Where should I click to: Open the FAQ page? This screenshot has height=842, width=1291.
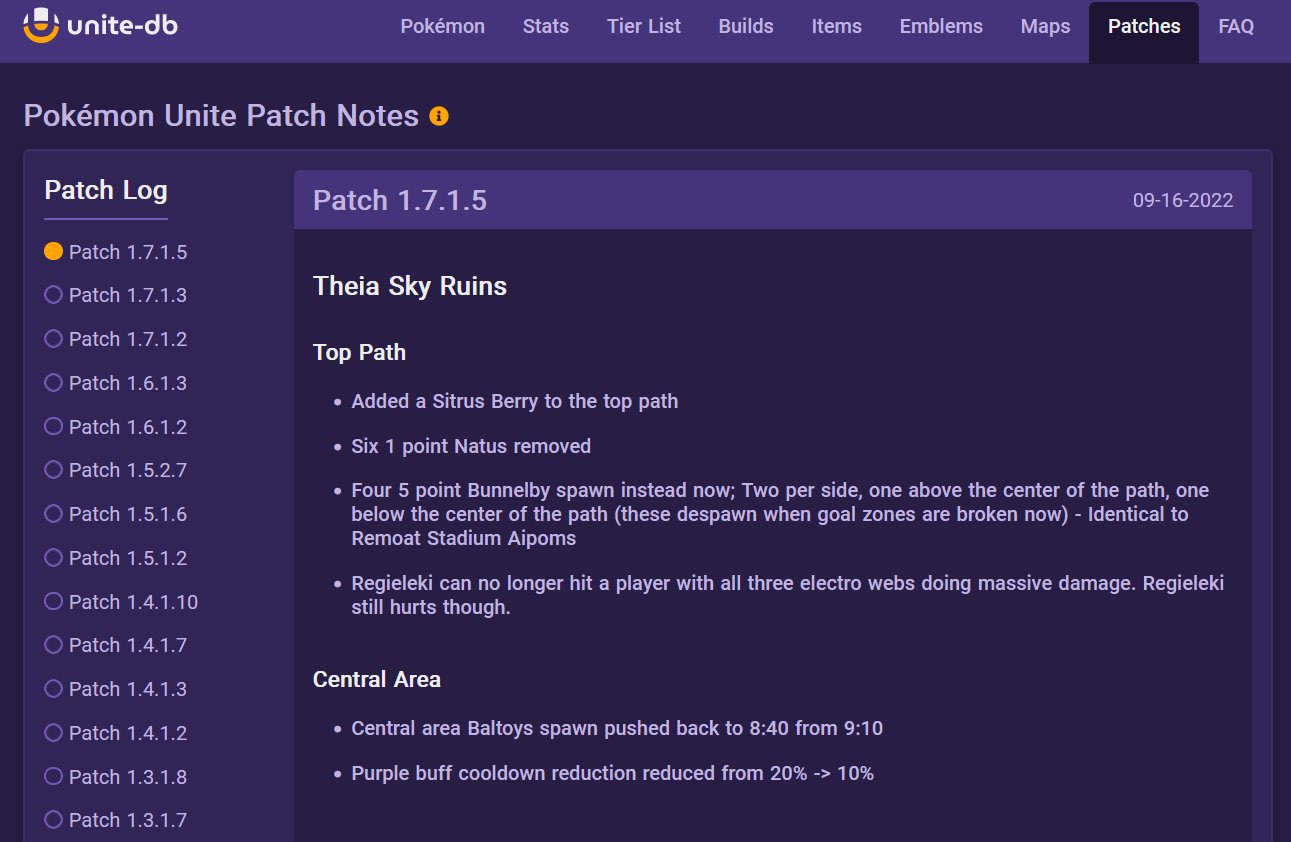(x=1236, y=27)
